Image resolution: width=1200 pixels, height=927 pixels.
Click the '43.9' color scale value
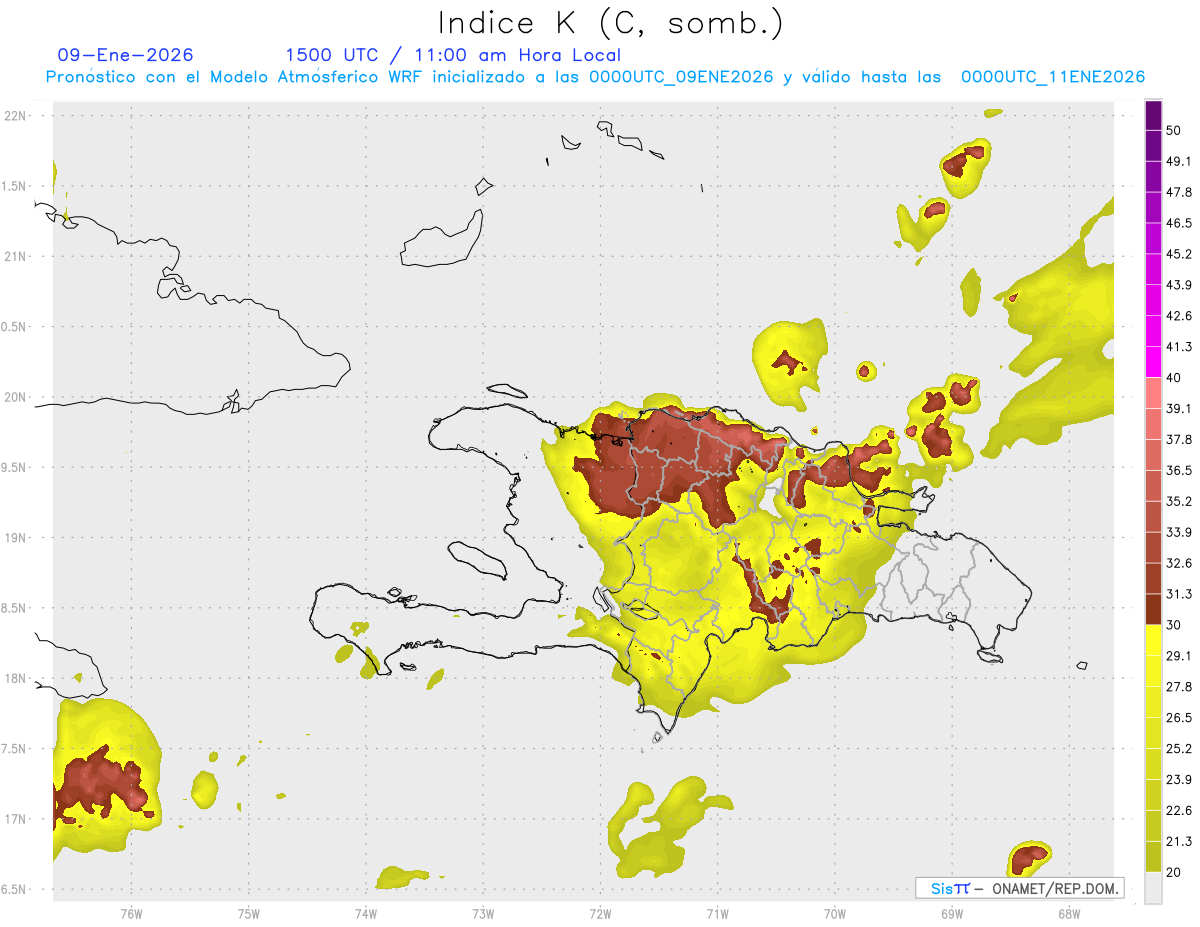pyautogui.click(x=1179, y=285)
